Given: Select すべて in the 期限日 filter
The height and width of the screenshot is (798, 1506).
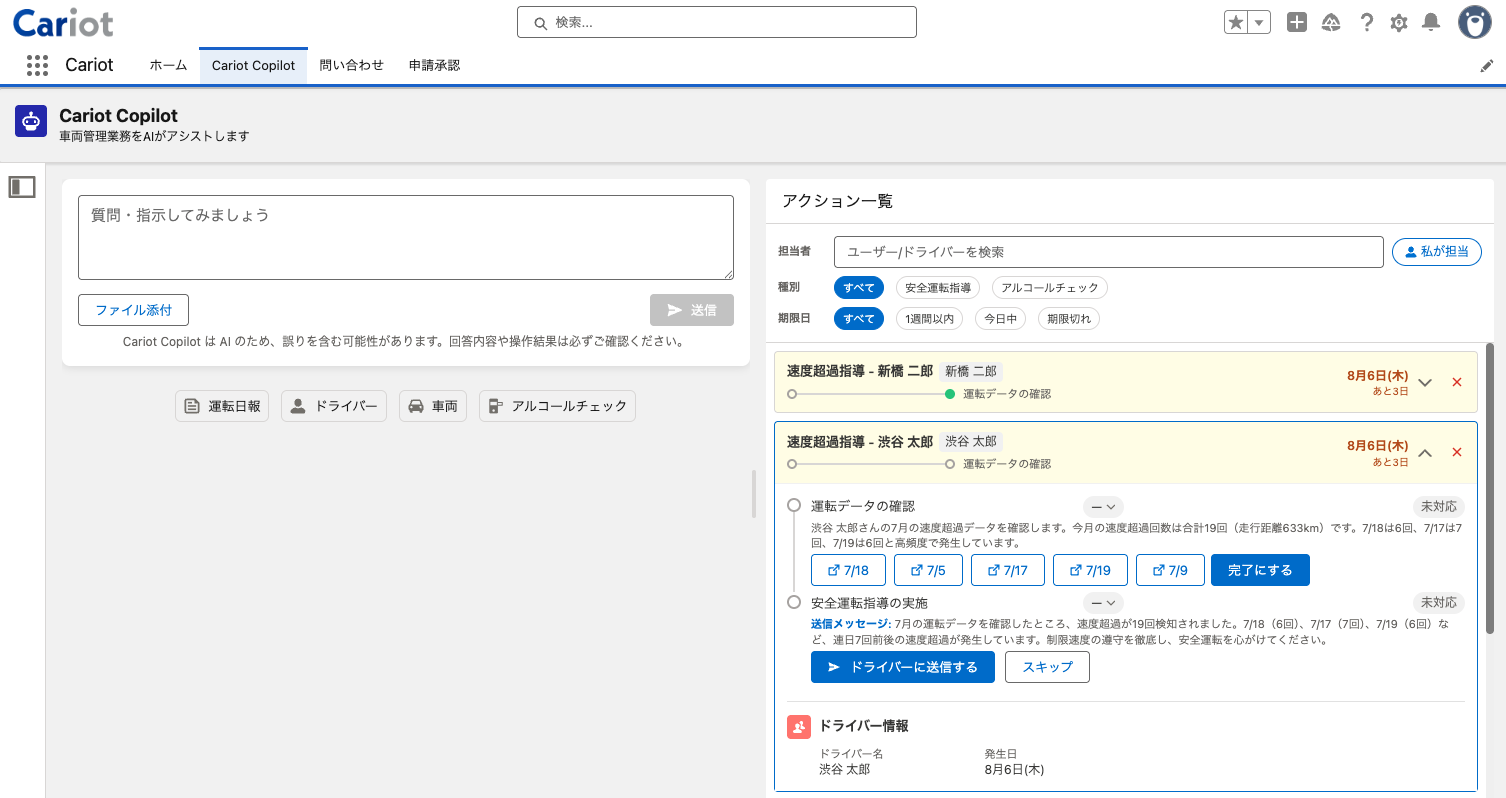Looking at the screenshot, I should pyautogui.click(x=859, y=319).
